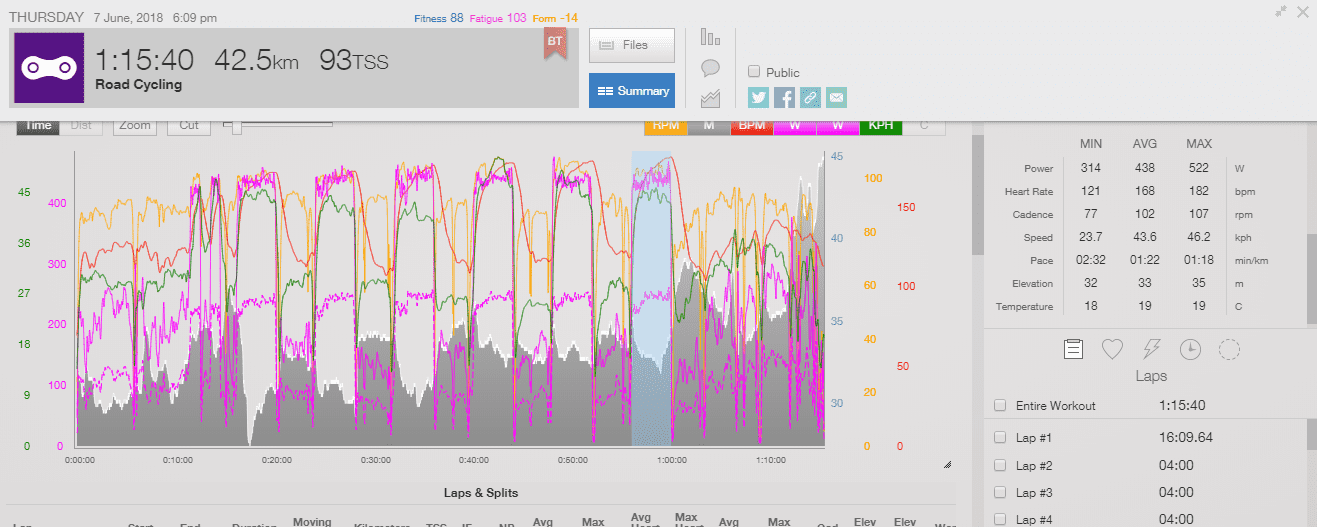1317x527 pixels.
Task: Check the Entire Workout checkbox
Action: (x=1000, y=406)
